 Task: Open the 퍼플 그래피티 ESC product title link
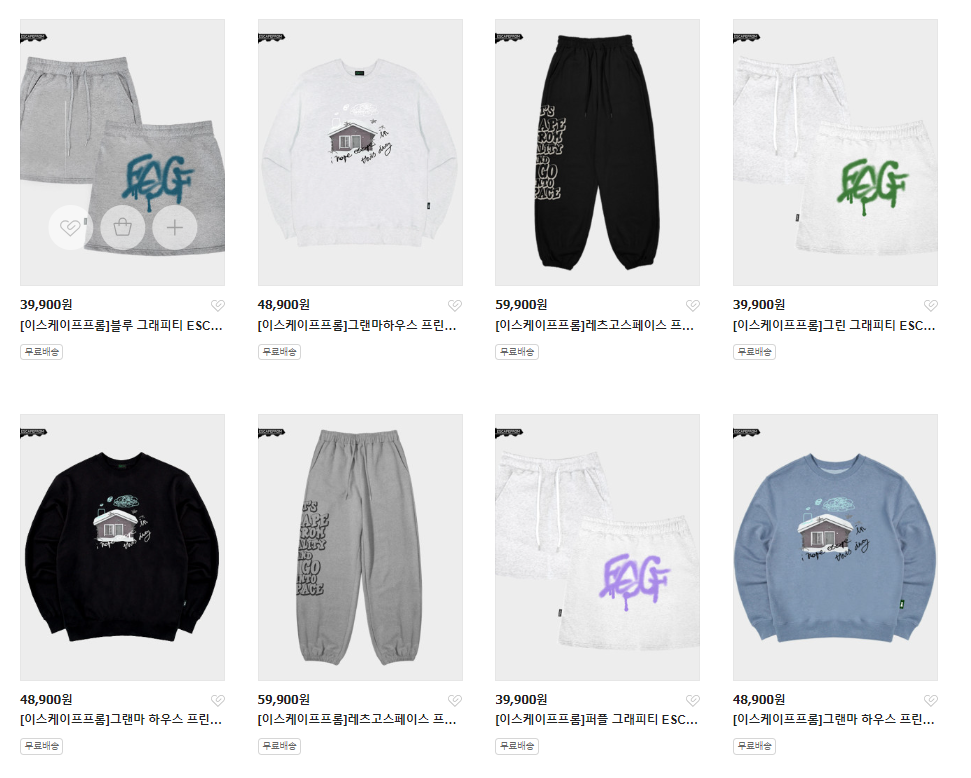(x=596, y=720)
